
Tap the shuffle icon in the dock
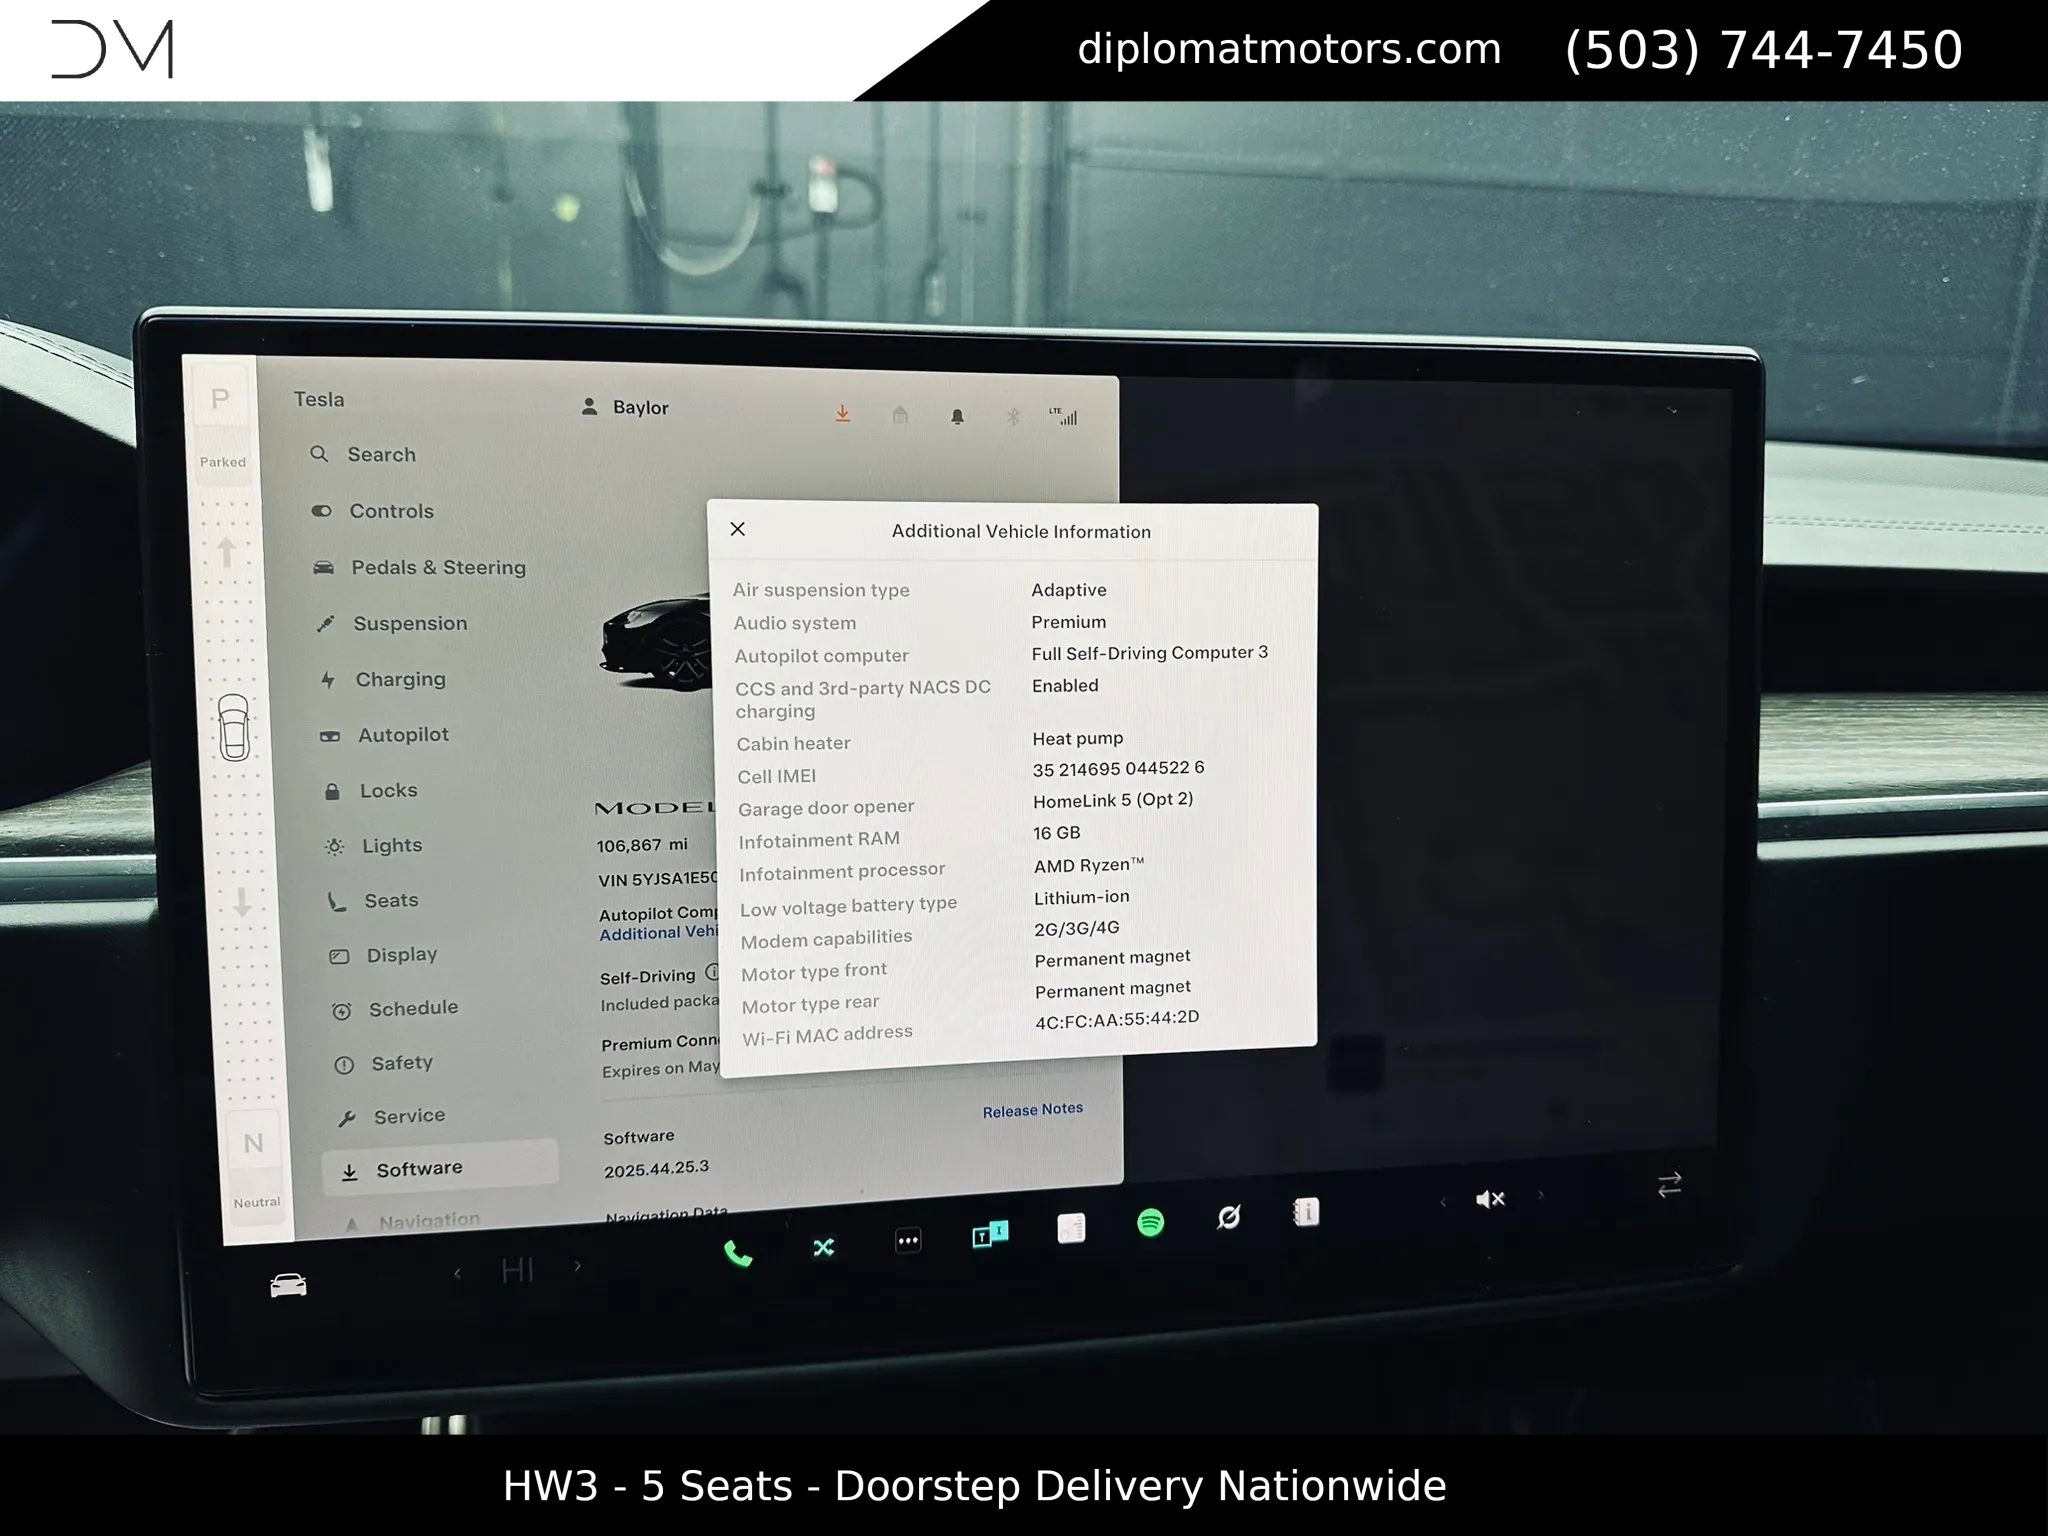point(823,1247)
